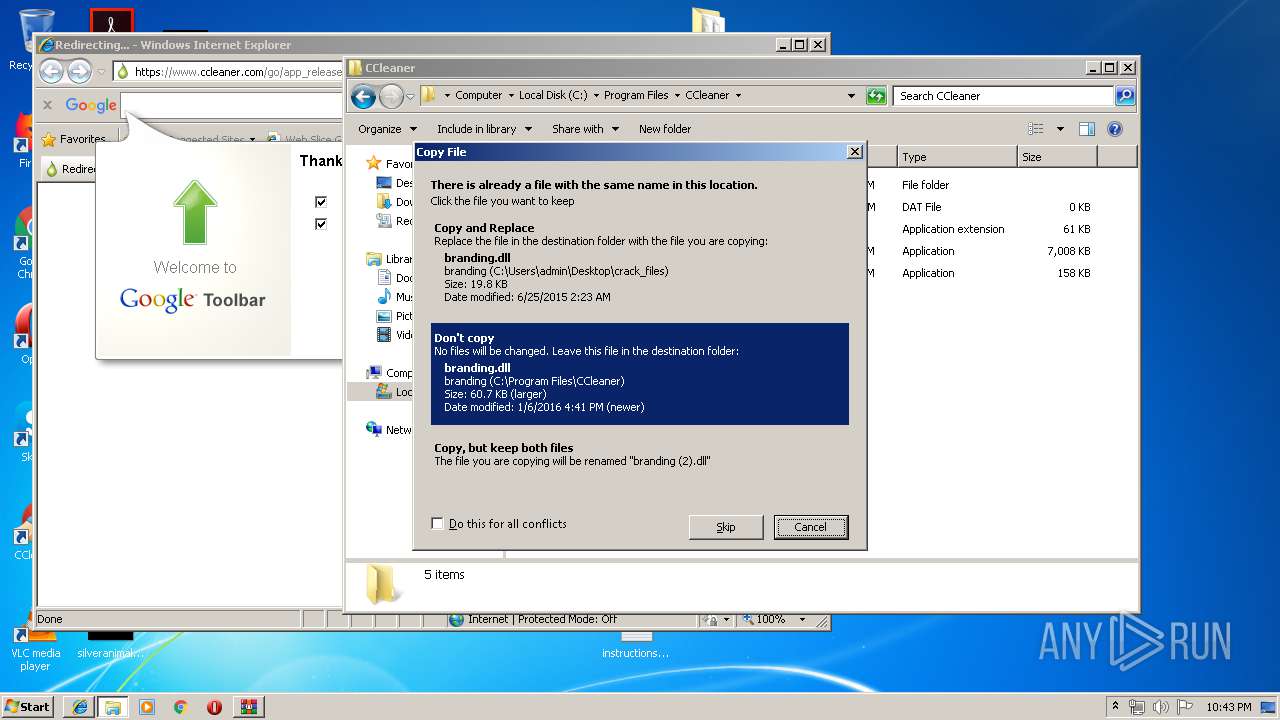Toggle the second checkbox on IE page
The height and width of the screenshot is (720, 1280).
321,224
